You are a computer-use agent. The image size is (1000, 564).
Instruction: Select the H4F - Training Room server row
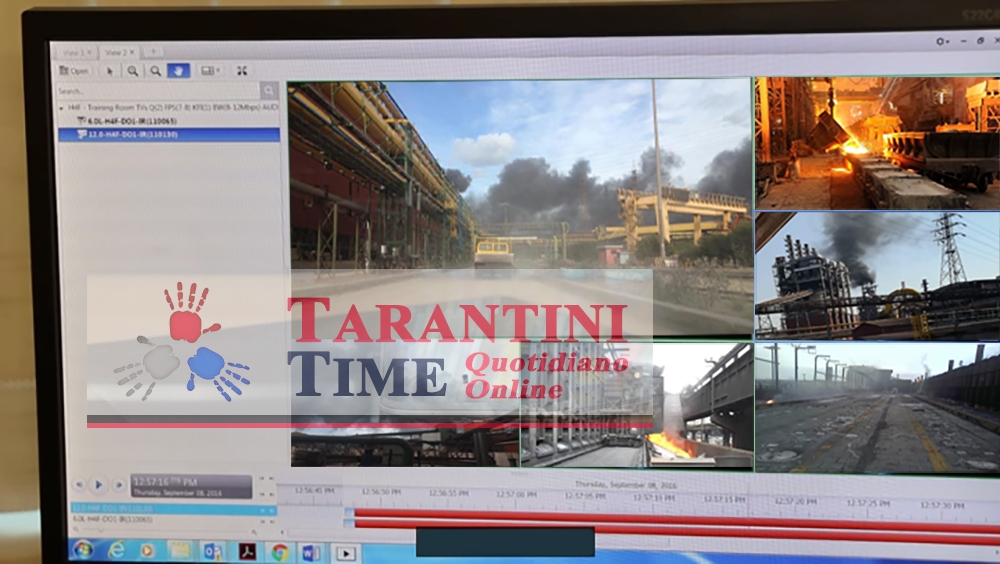(169, 108)
